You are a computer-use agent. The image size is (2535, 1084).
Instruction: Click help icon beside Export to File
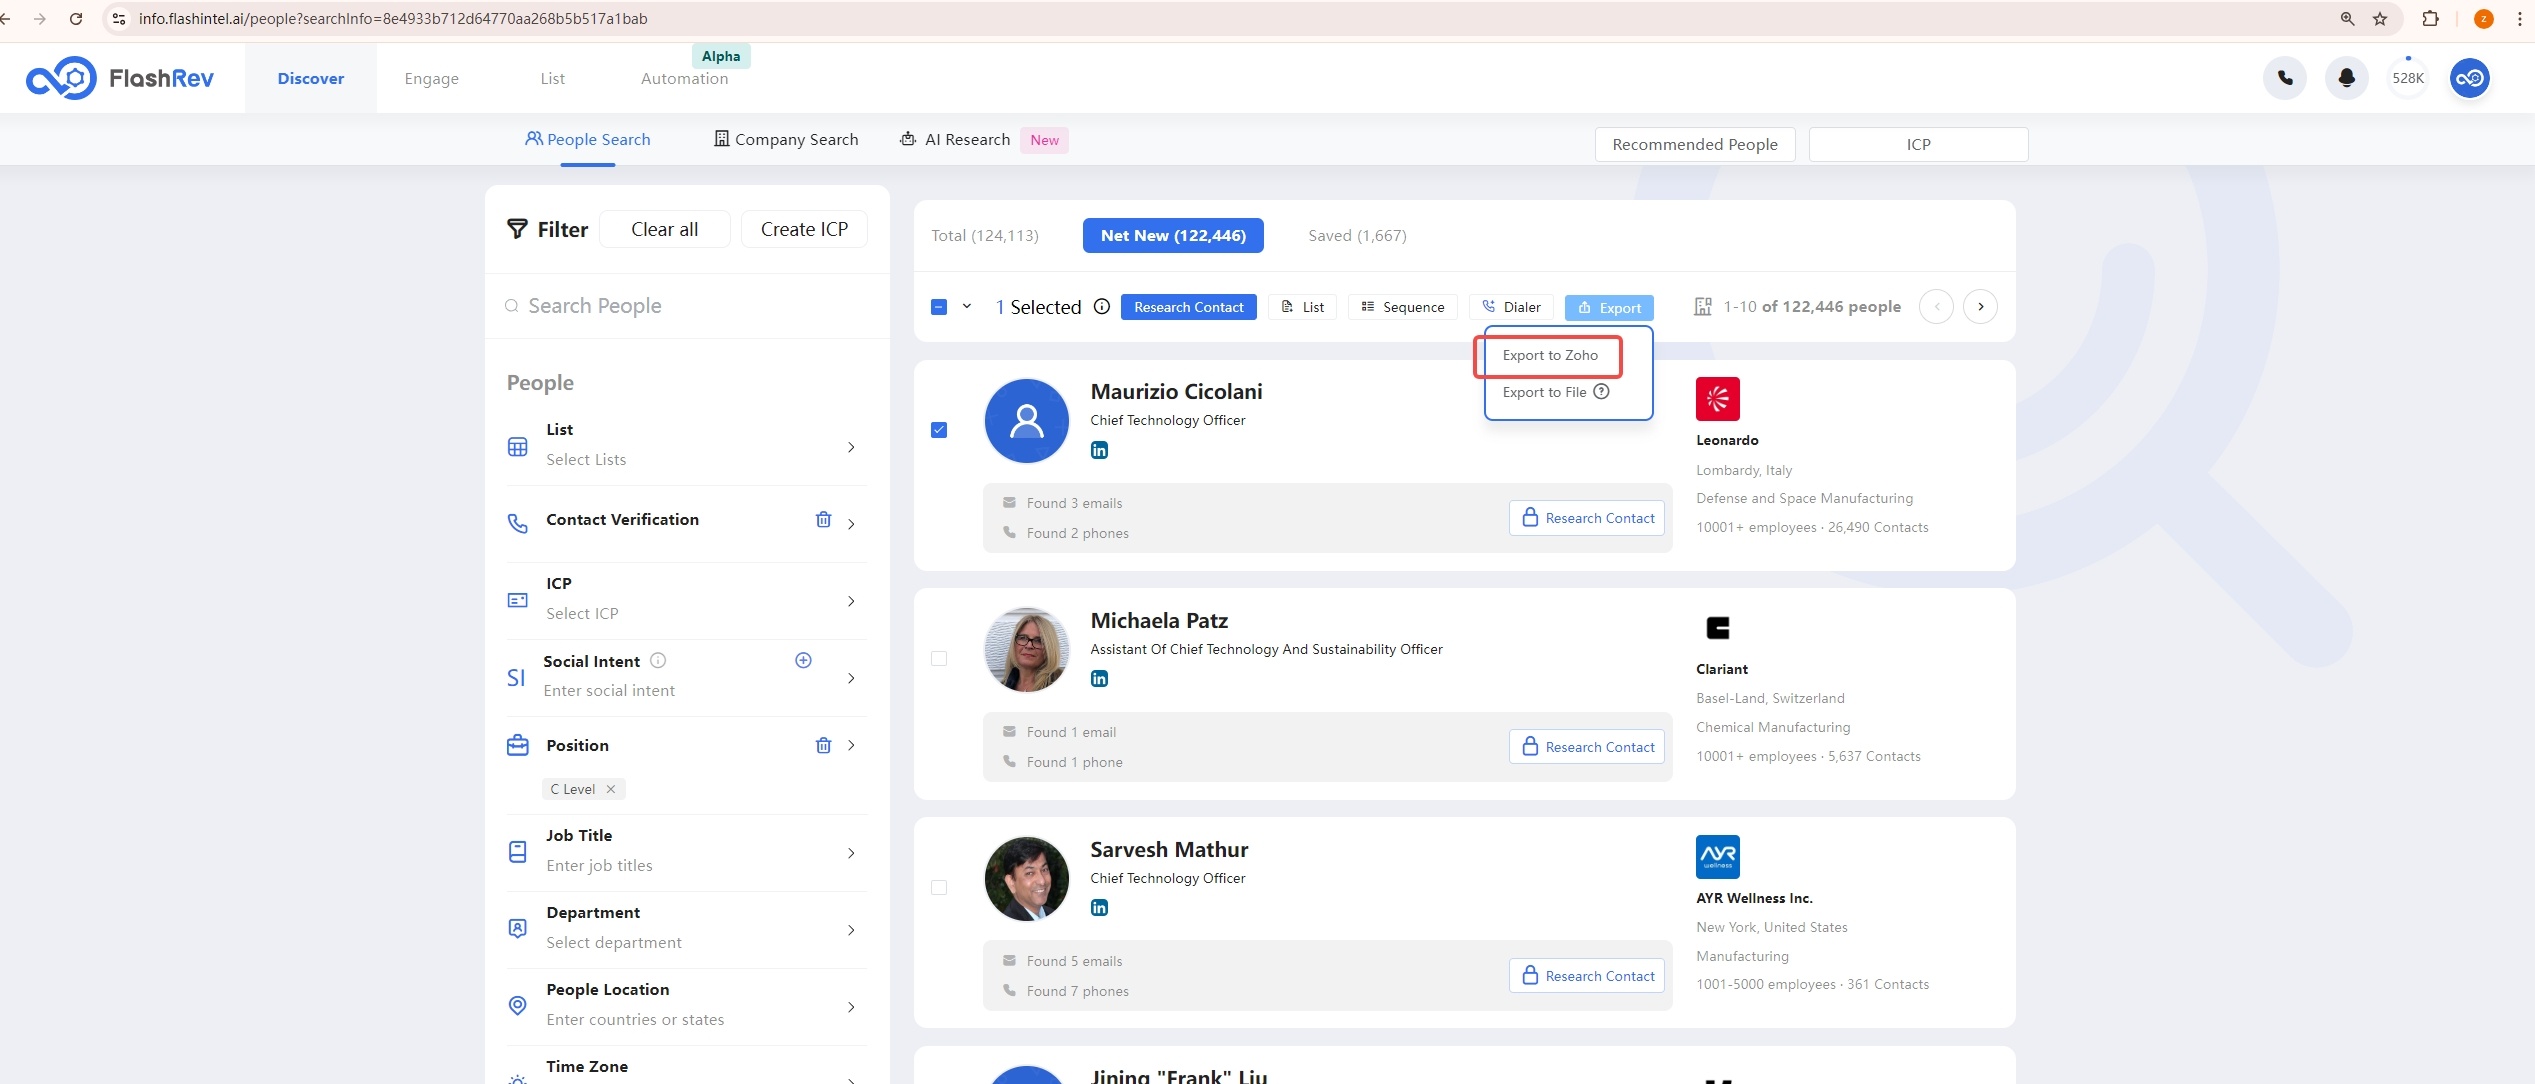coord(1601,391)
